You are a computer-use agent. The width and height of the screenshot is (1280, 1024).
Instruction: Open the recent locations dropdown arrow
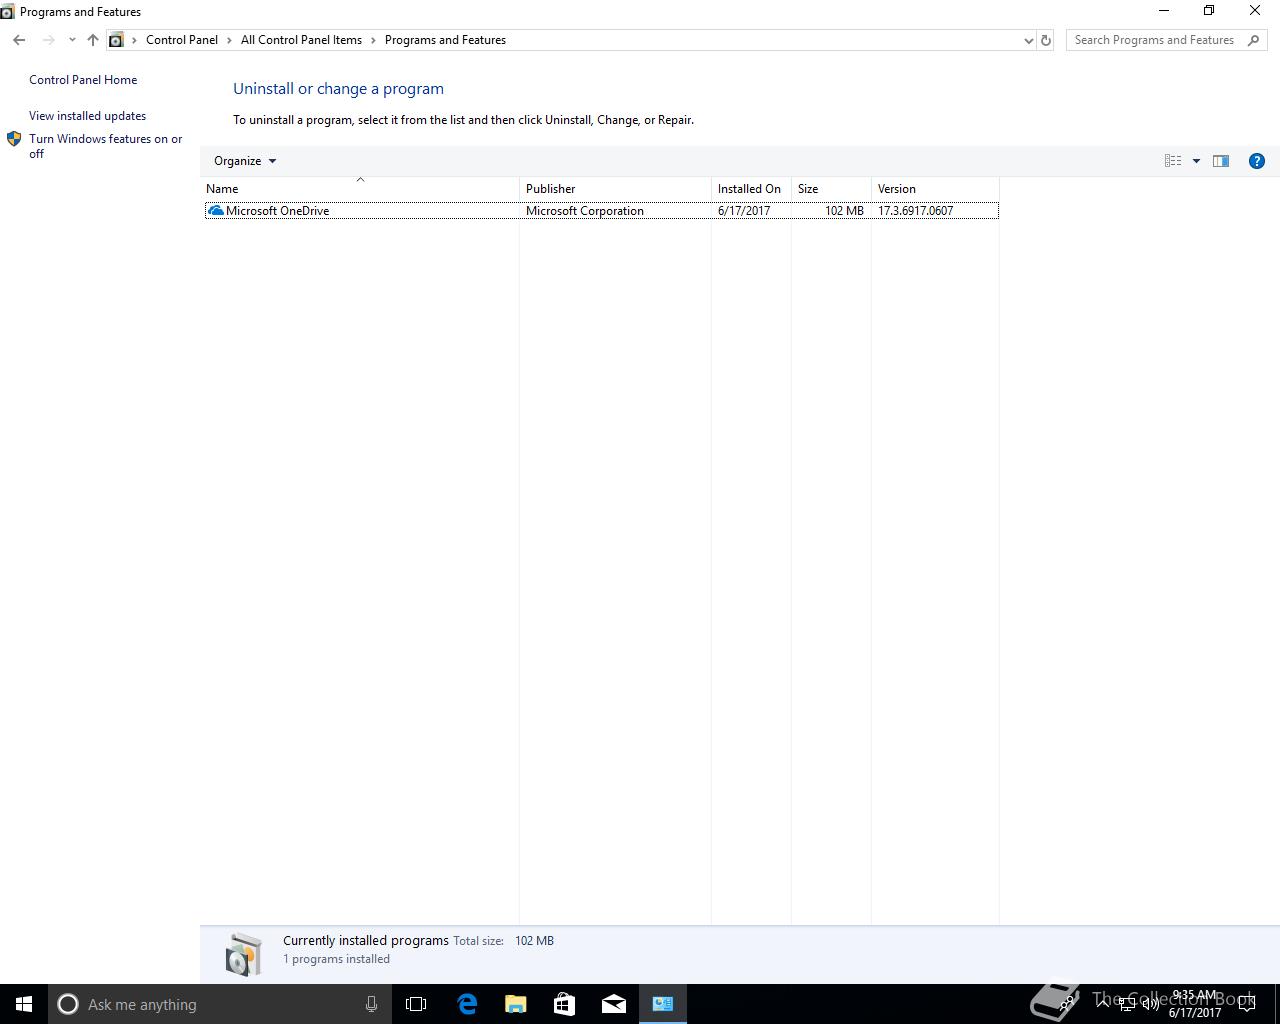(72, 40)
